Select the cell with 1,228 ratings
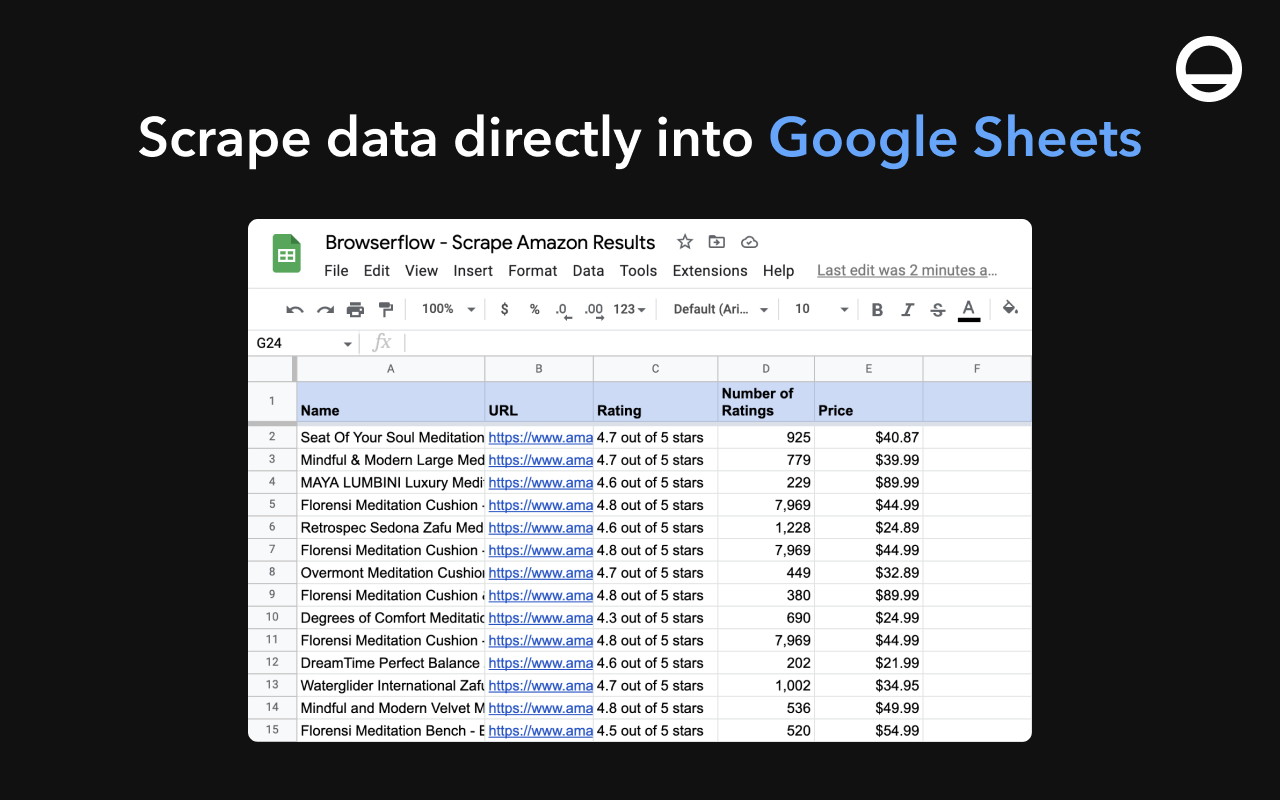 click(766, 527)
